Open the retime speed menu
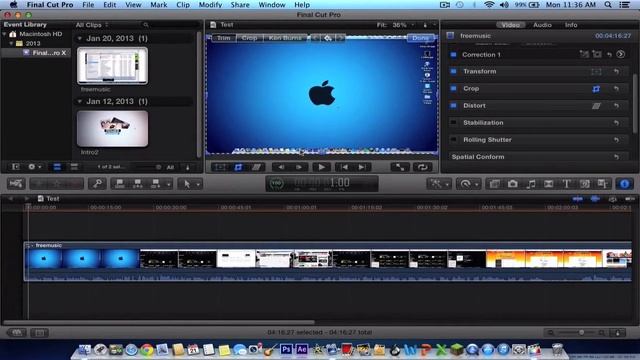Image resolution: width=640 pixels, height=360 pixels. 468,184
